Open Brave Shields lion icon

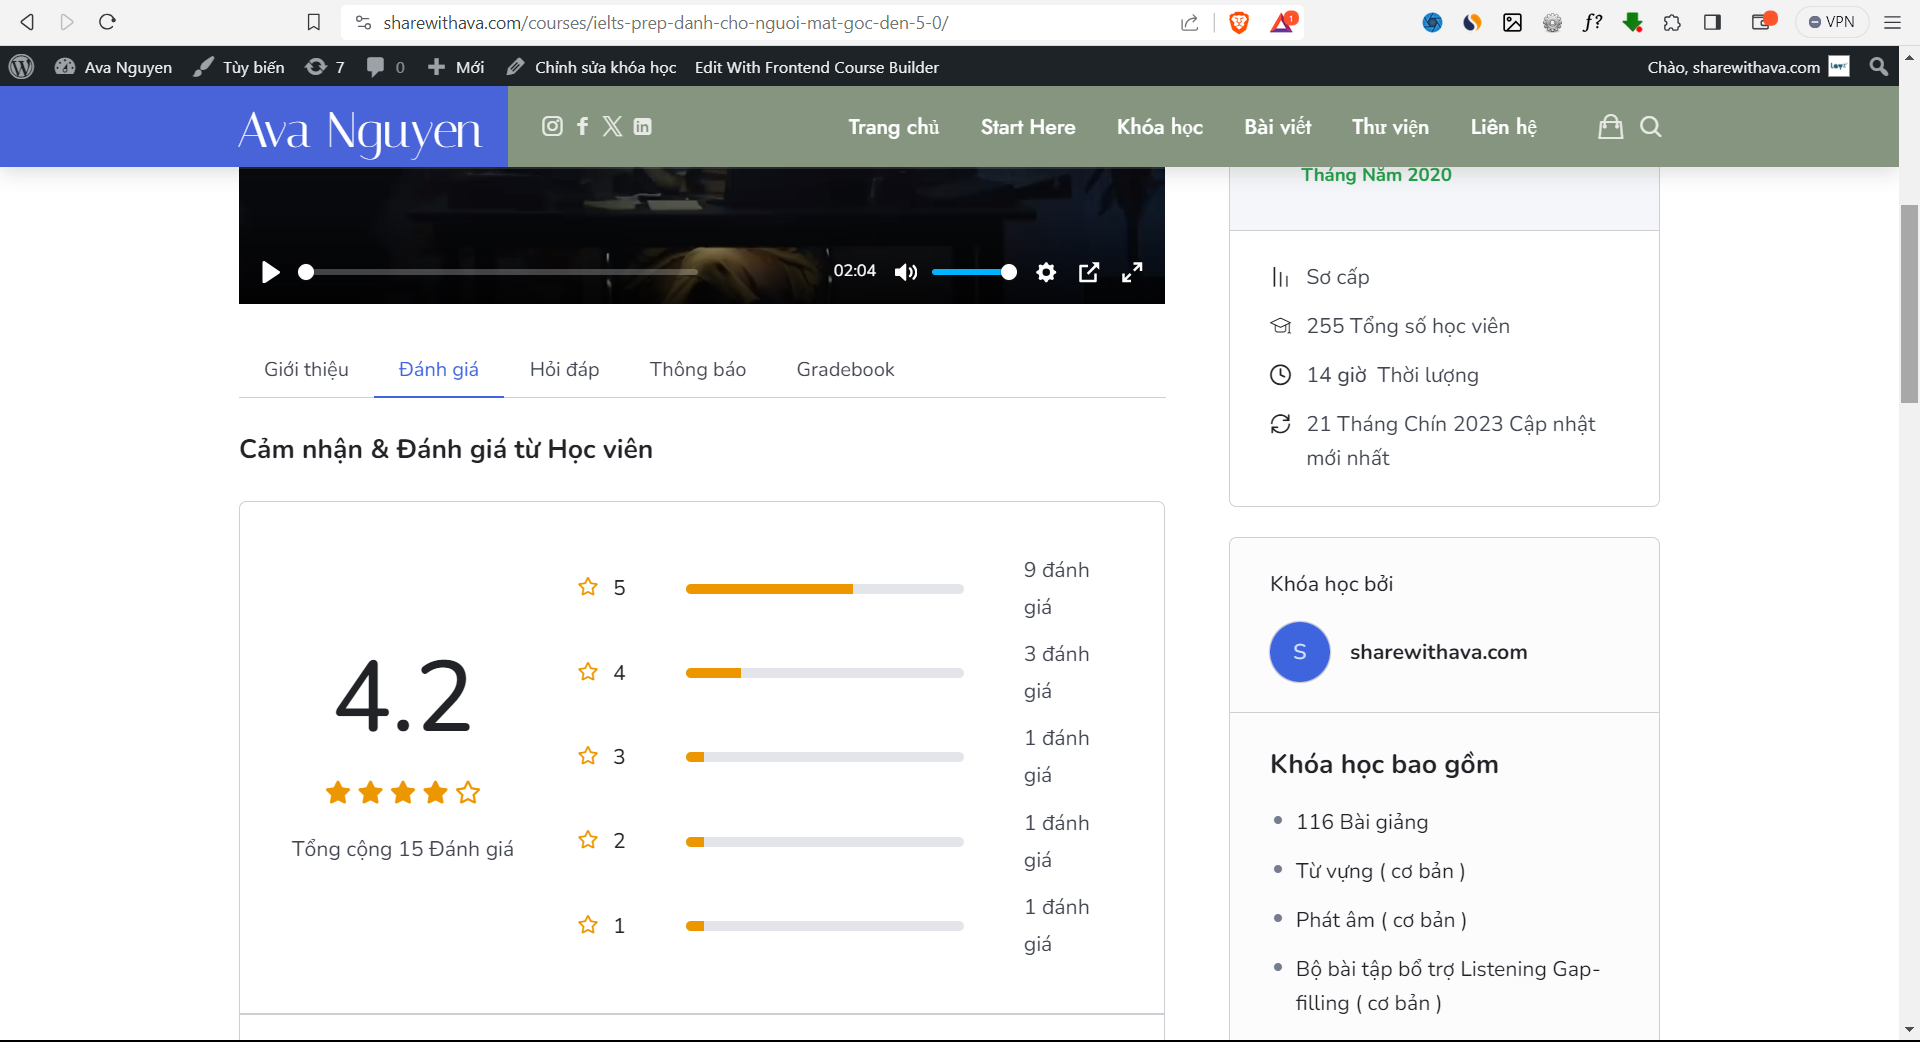1239,22
